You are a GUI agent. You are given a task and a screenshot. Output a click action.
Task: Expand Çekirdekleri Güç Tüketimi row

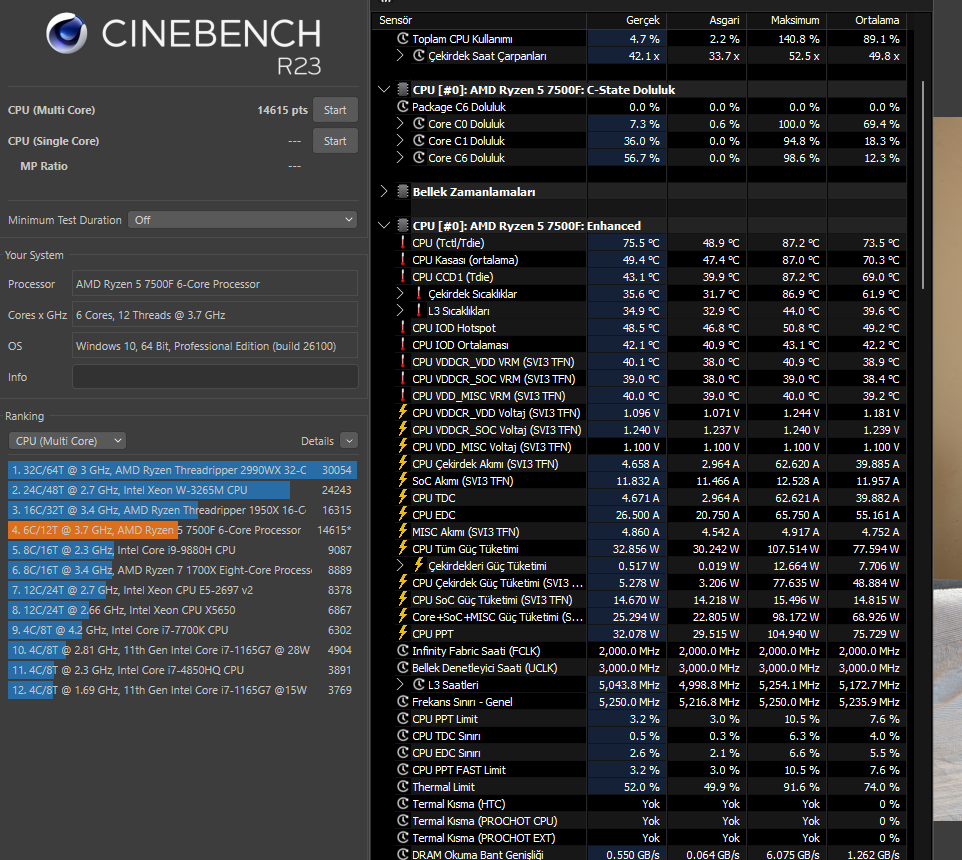tap(400, 566)
